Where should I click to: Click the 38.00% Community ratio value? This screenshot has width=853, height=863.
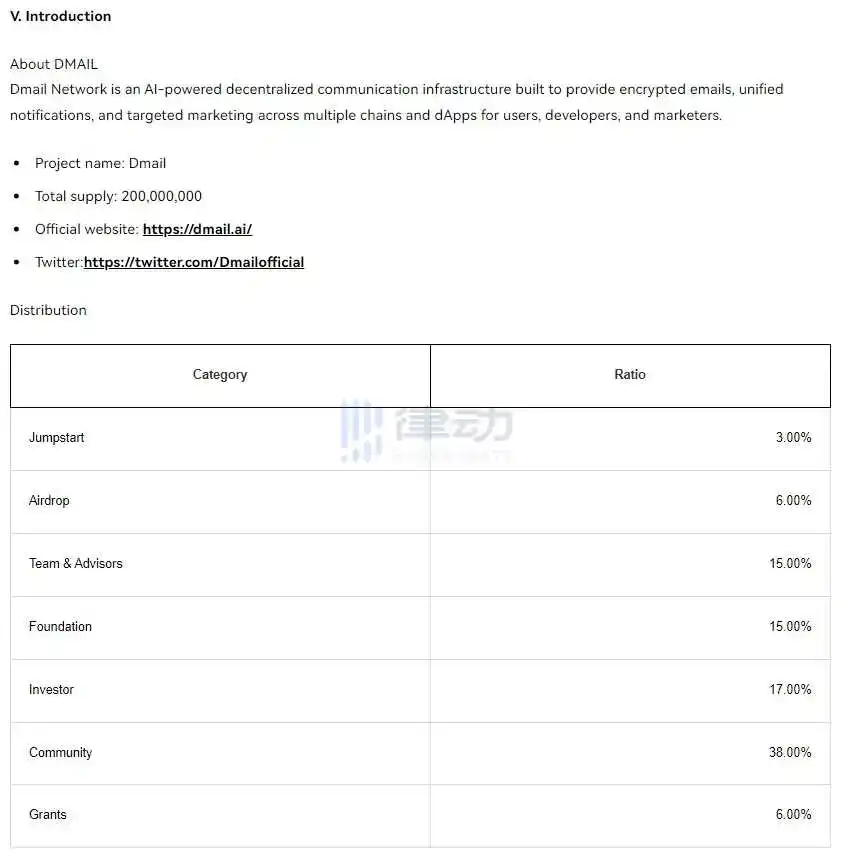pyautogui.click(x=790, y=752)
